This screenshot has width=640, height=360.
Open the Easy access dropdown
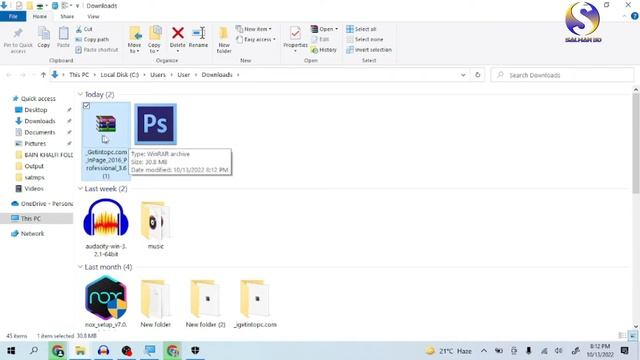256,40
